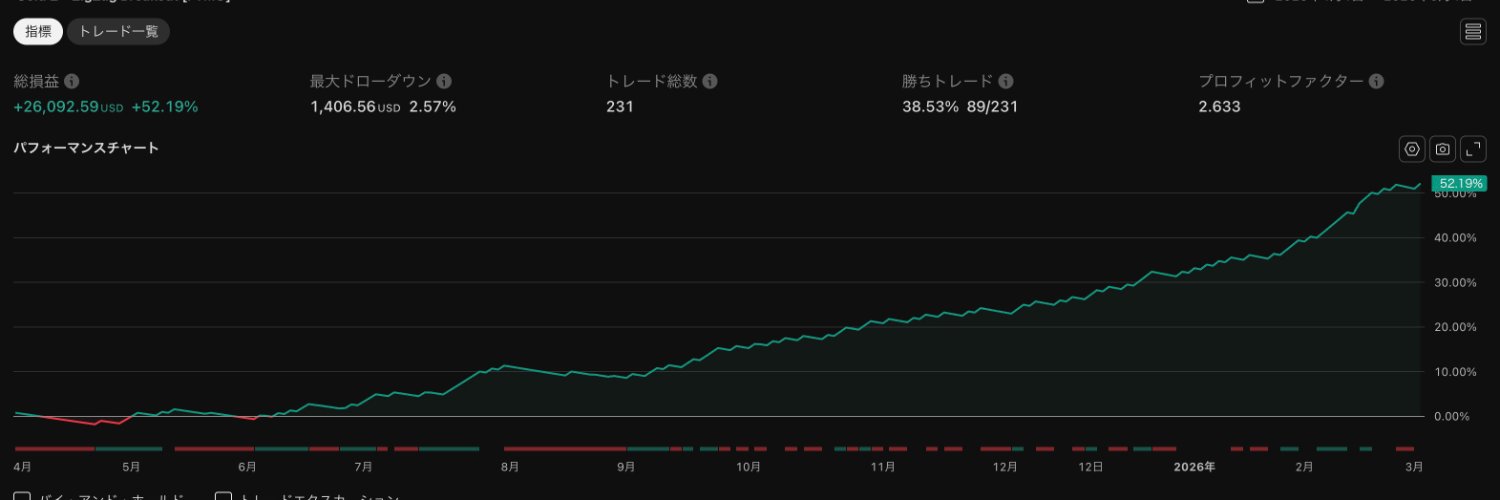The image size is (1500, 500).
Task: Click the 0.00% level on the percent axis
Action: coord(1456,416)
